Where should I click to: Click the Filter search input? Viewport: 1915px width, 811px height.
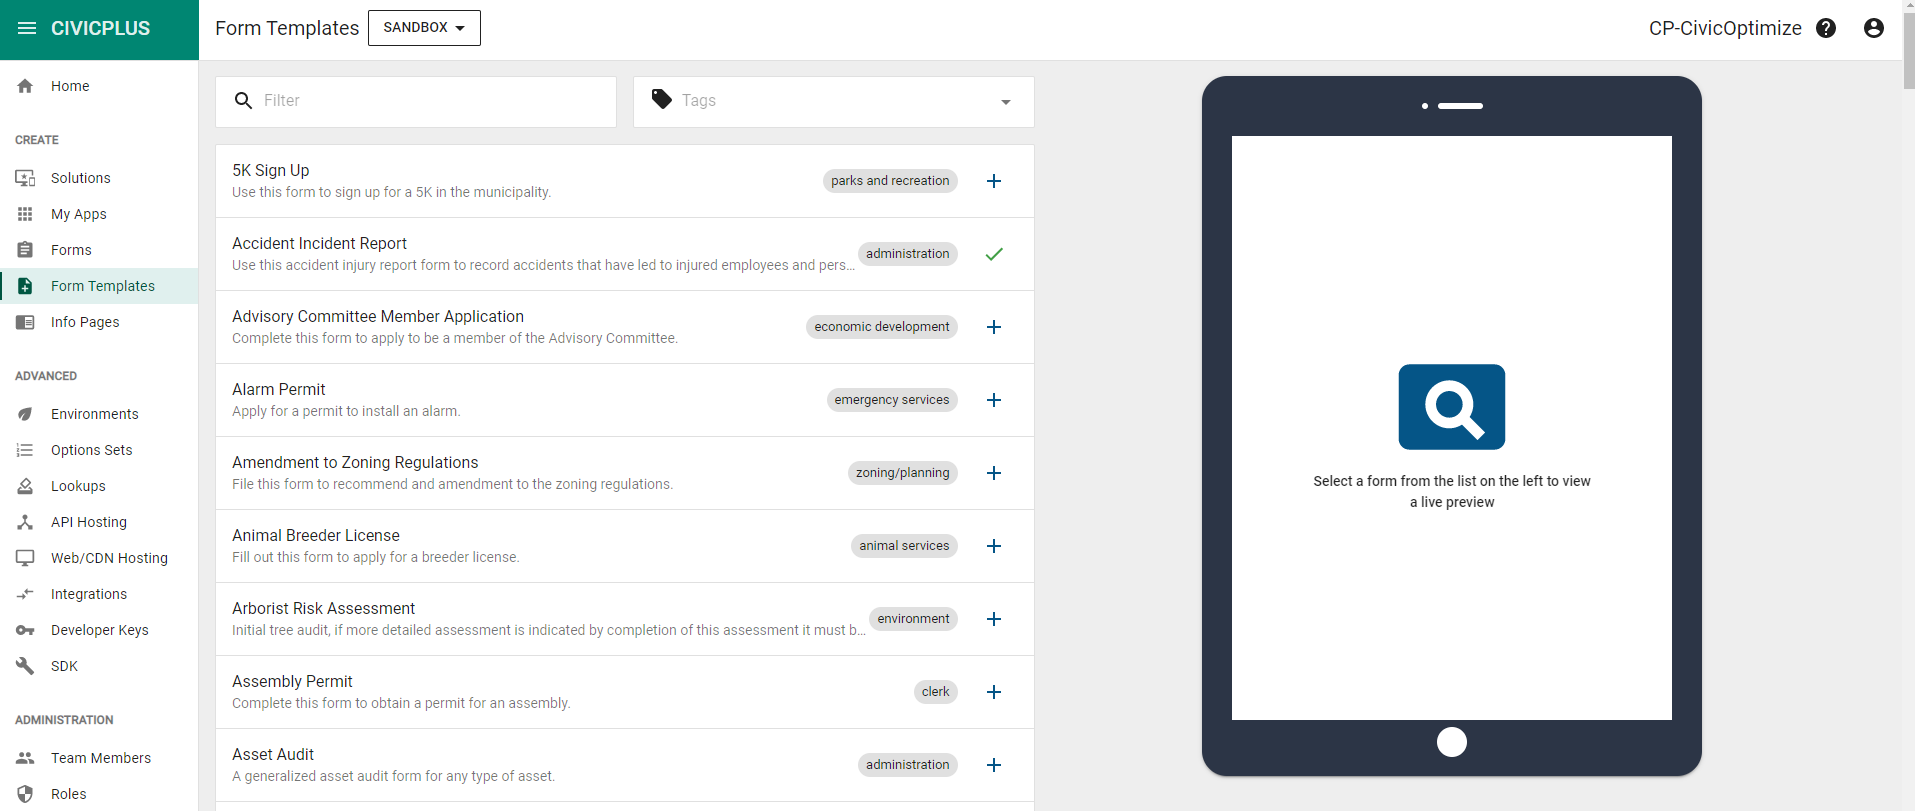(416, 101)
